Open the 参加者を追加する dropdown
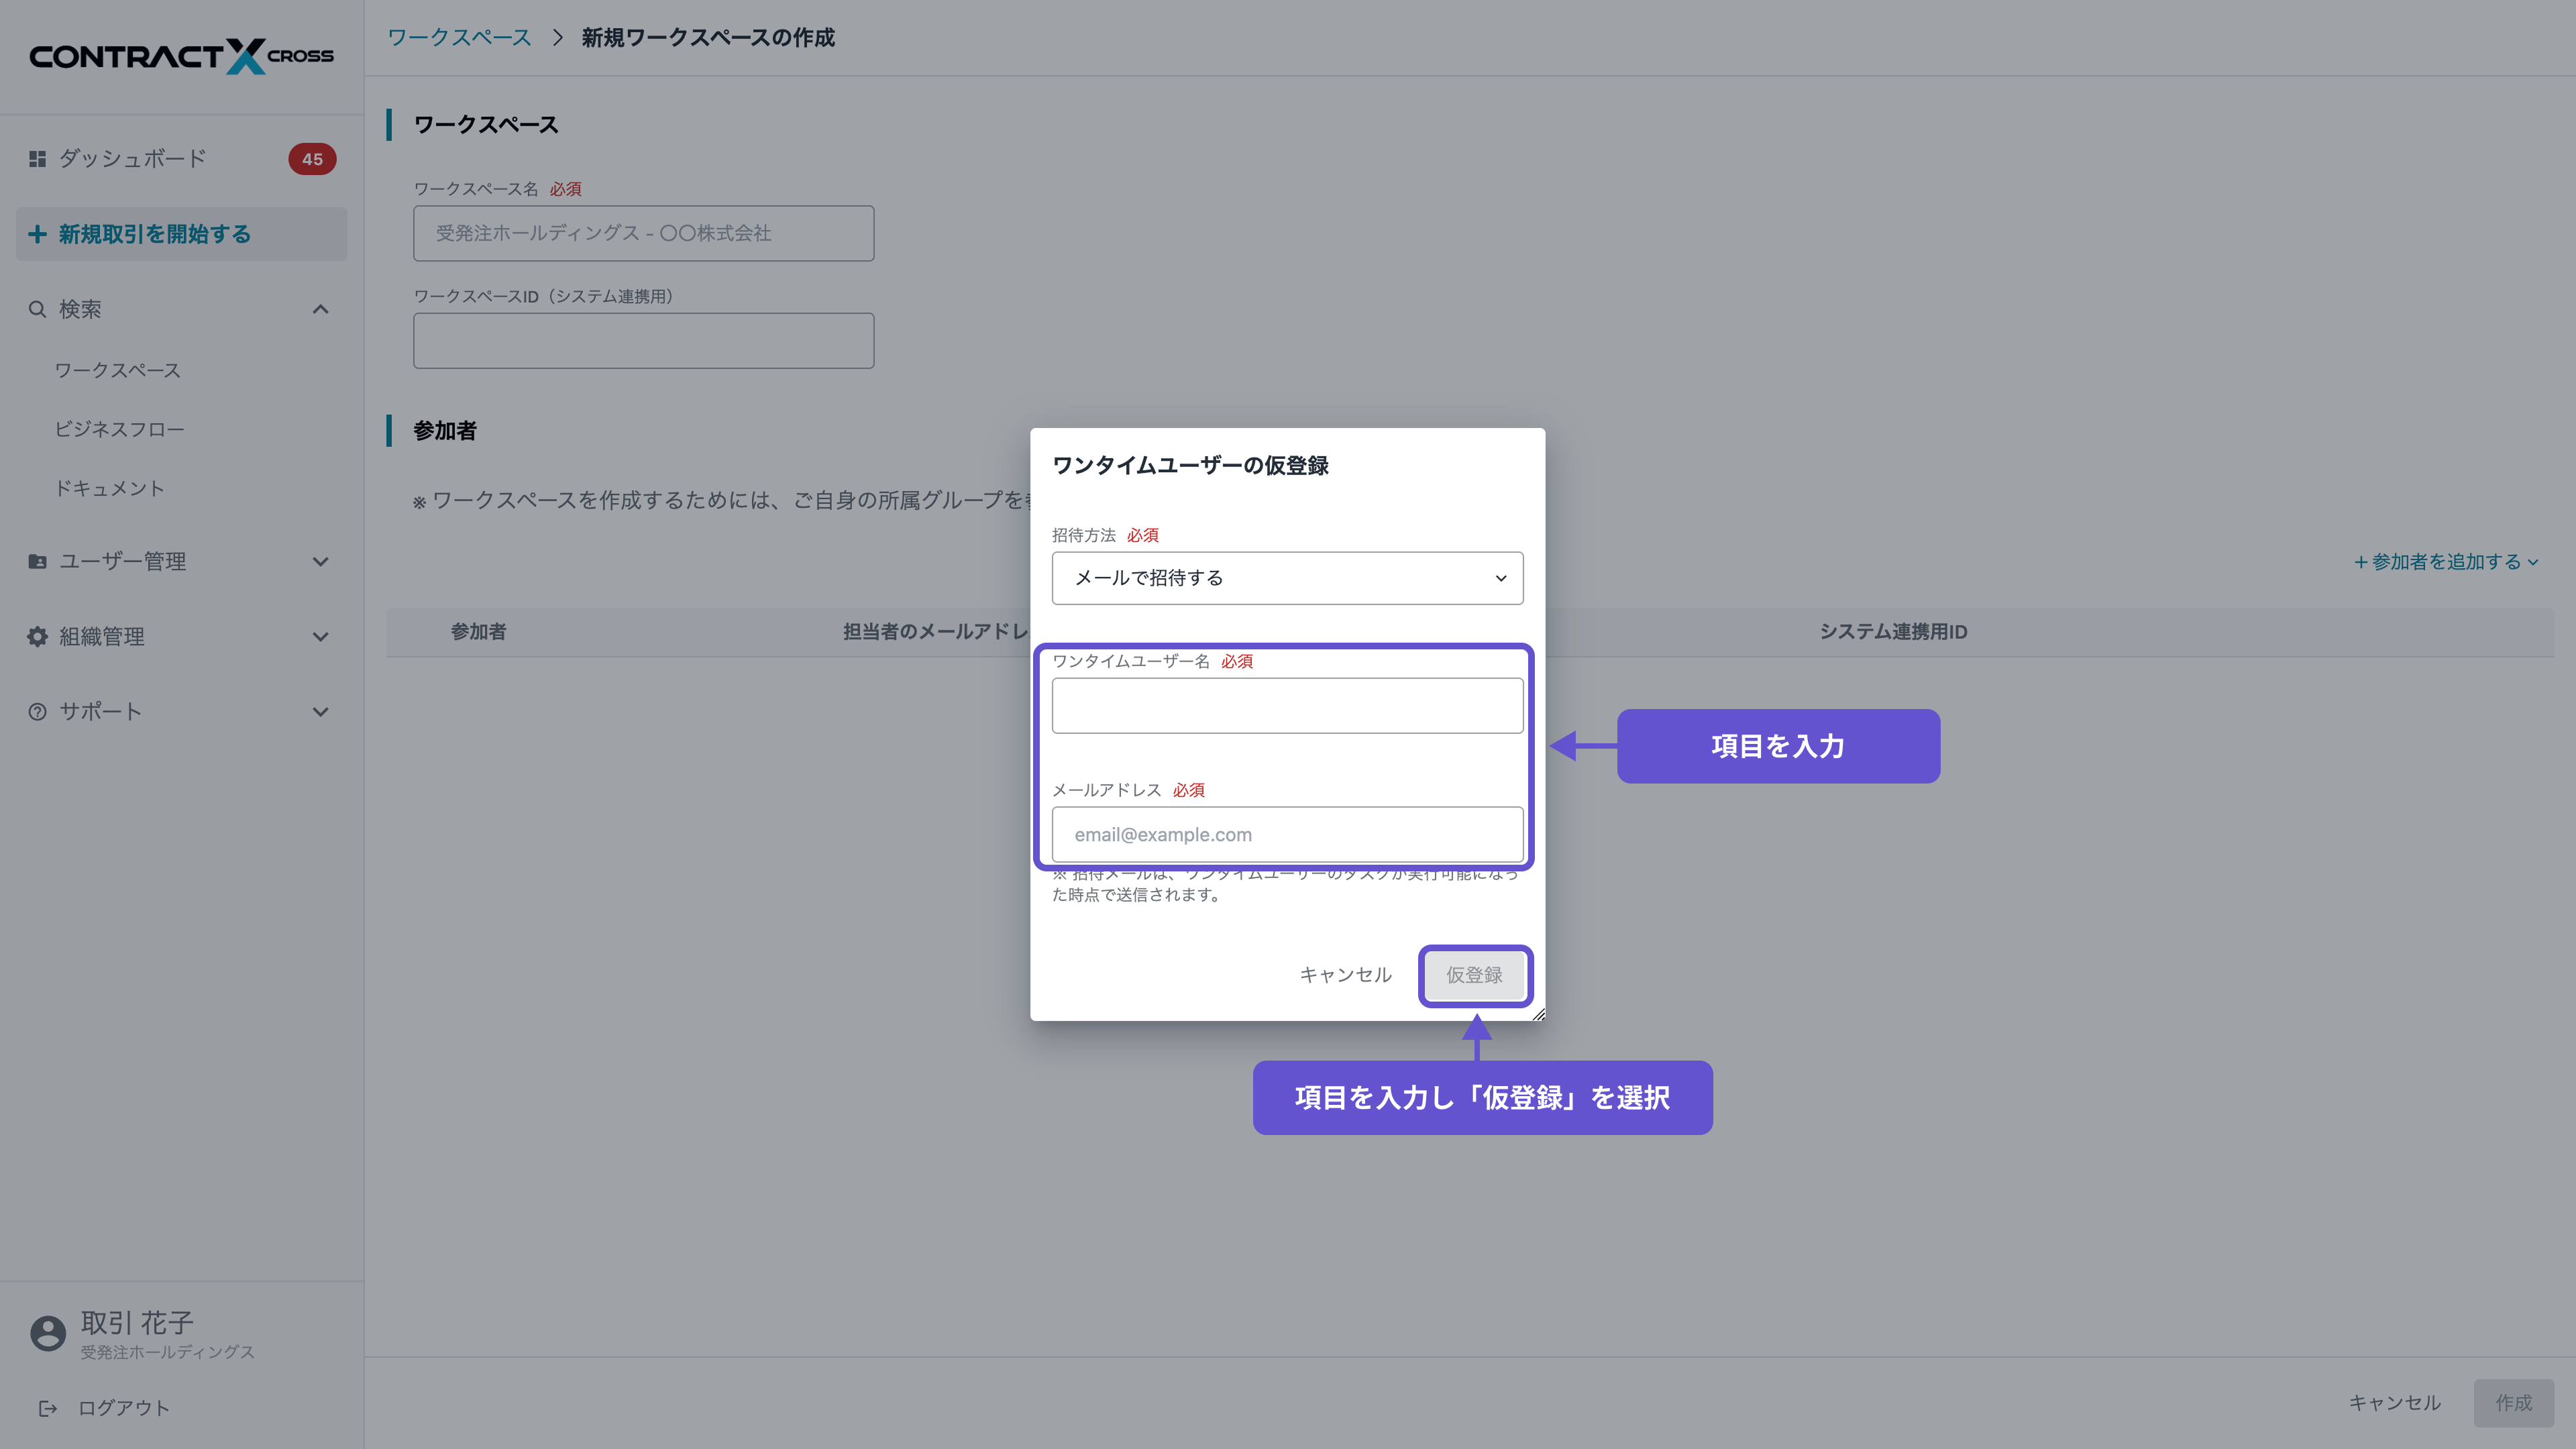The height and width of the screenshot is (1449, 2576). point(2445,562)
